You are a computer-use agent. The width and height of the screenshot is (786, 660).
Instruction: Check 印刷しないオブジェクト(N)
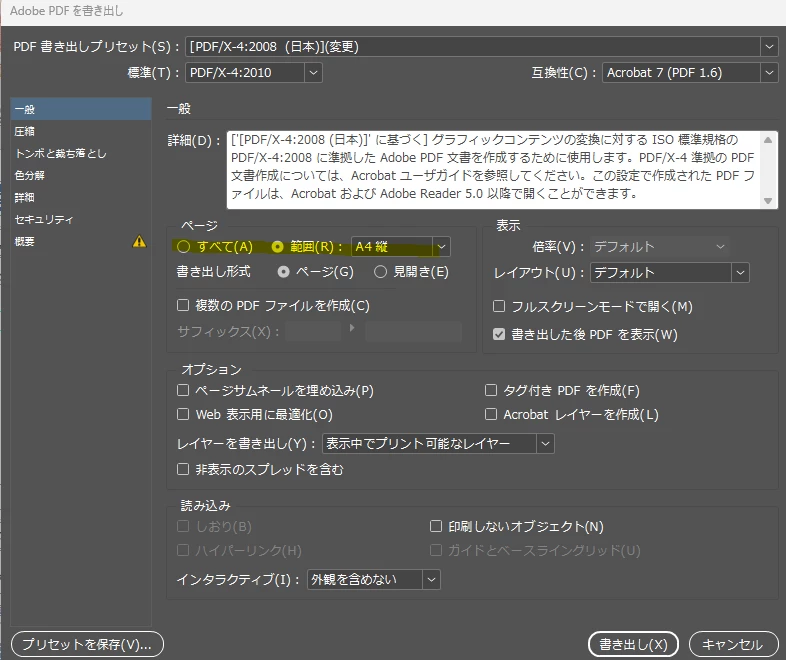click(x=436, y=526)
